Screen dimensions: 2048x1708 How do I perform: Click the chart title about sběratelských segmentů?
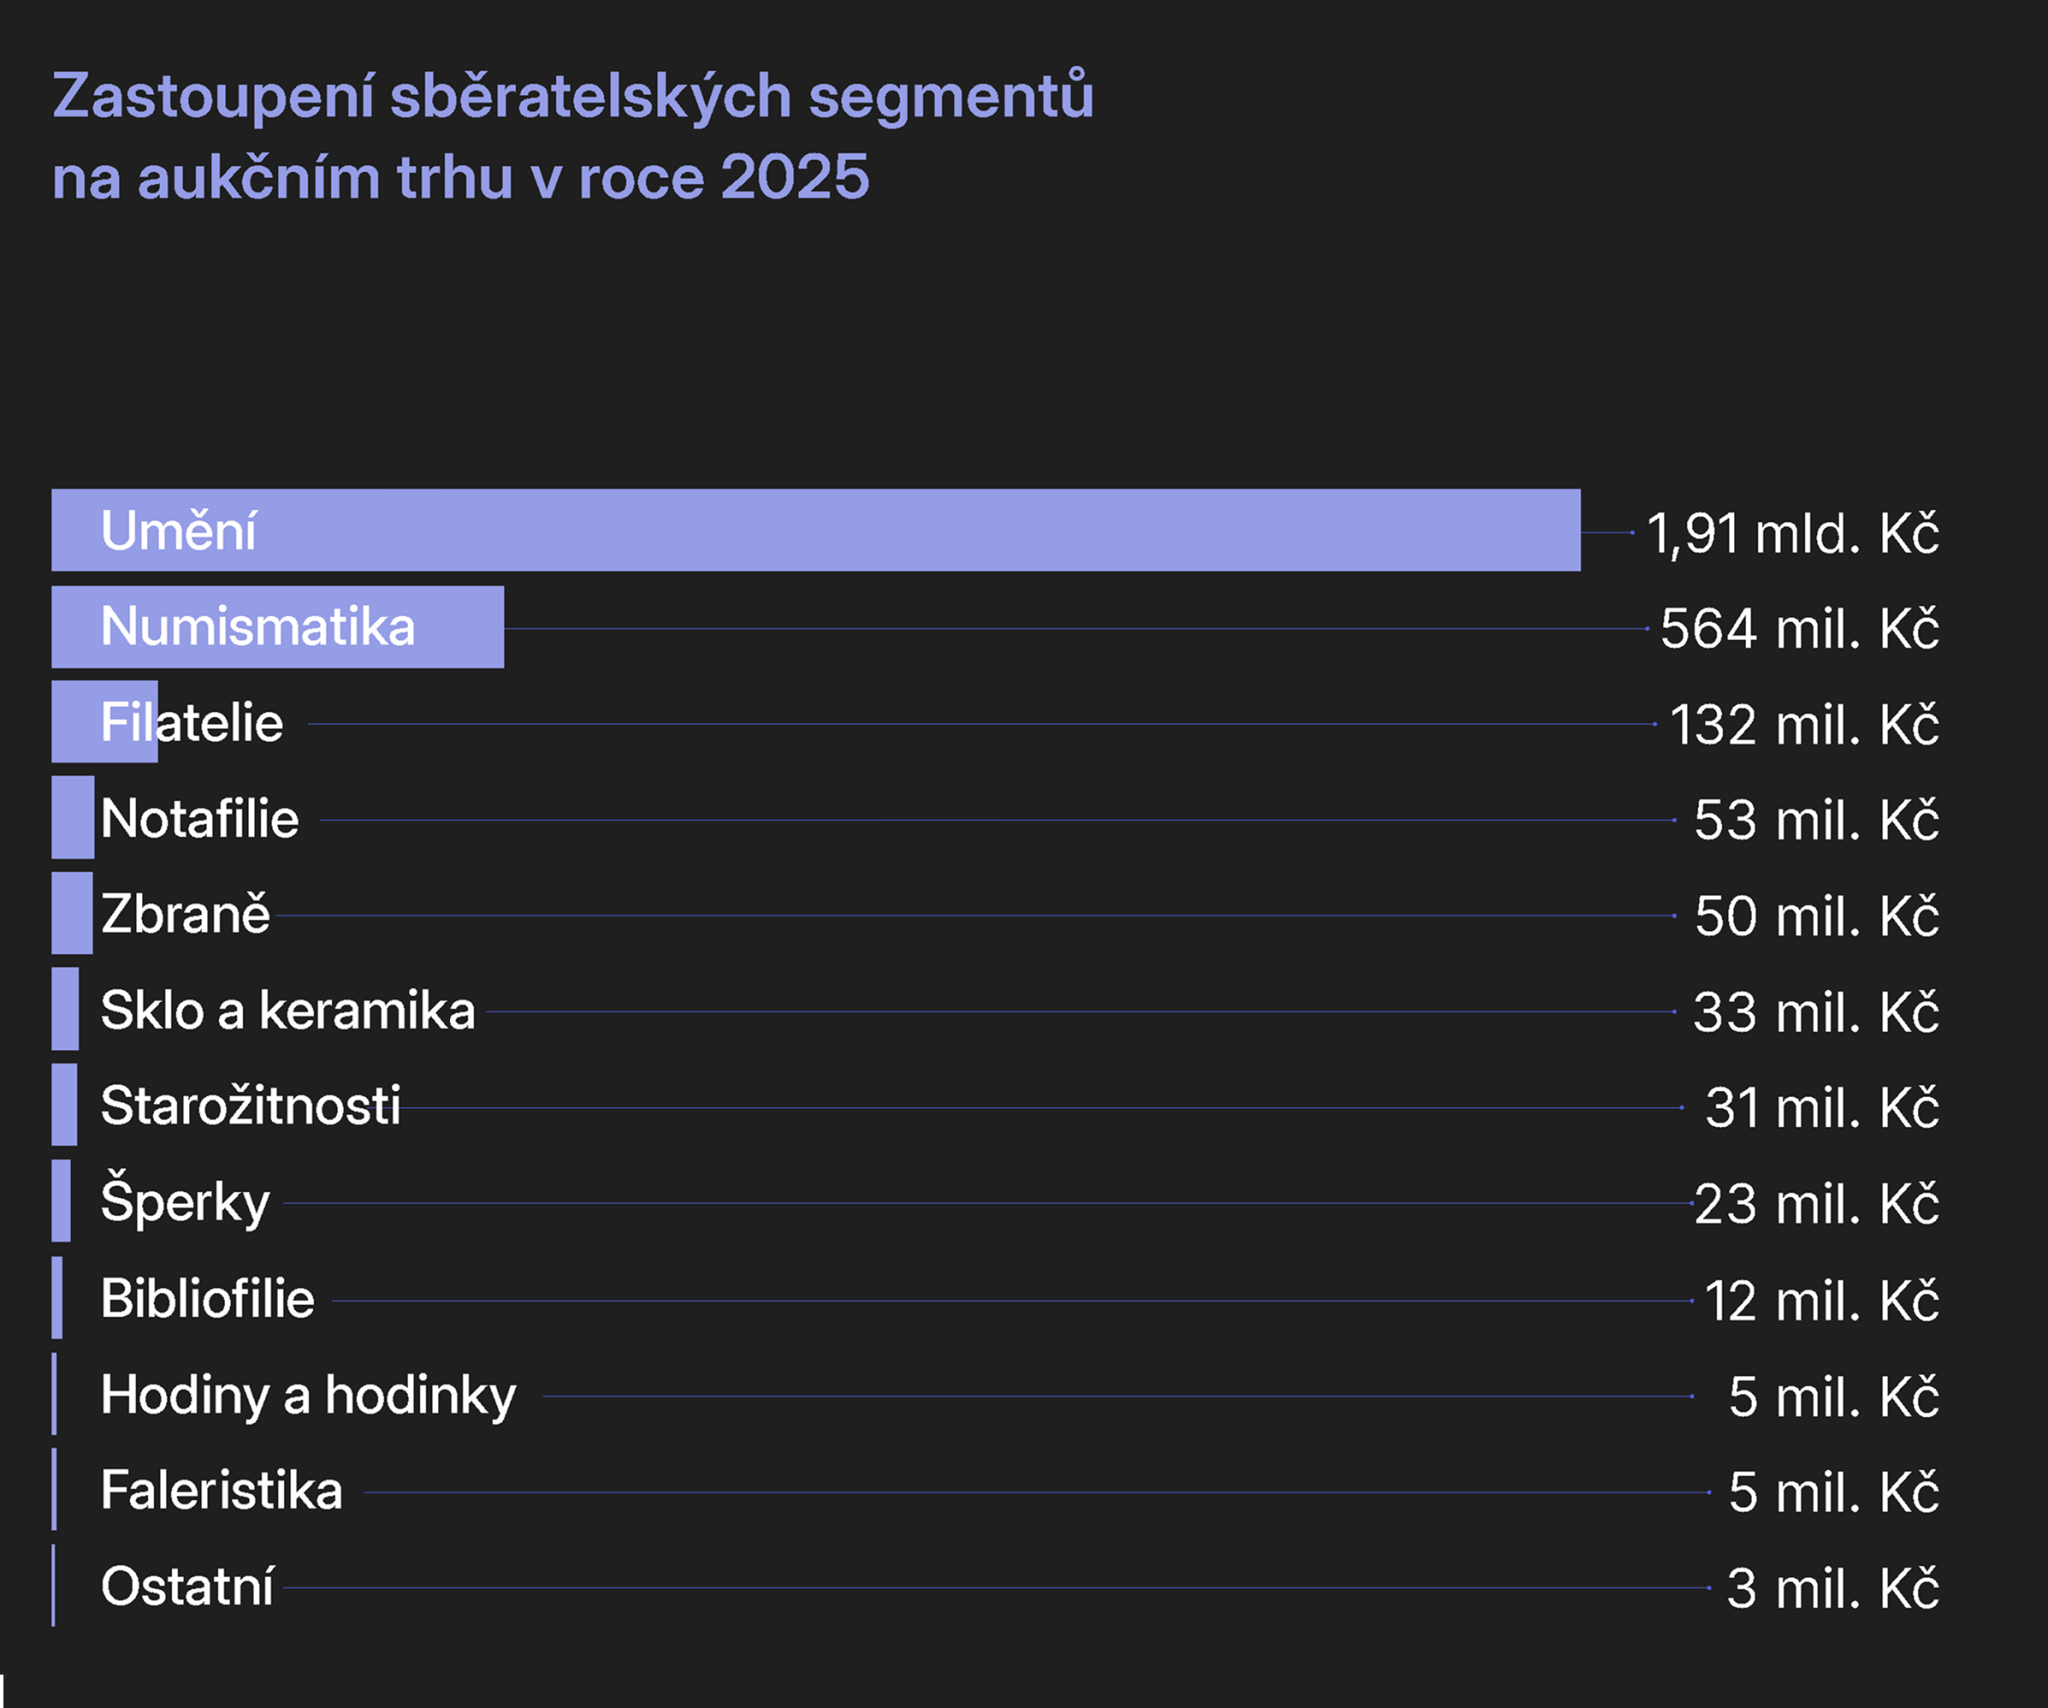[x=572, y=136]
